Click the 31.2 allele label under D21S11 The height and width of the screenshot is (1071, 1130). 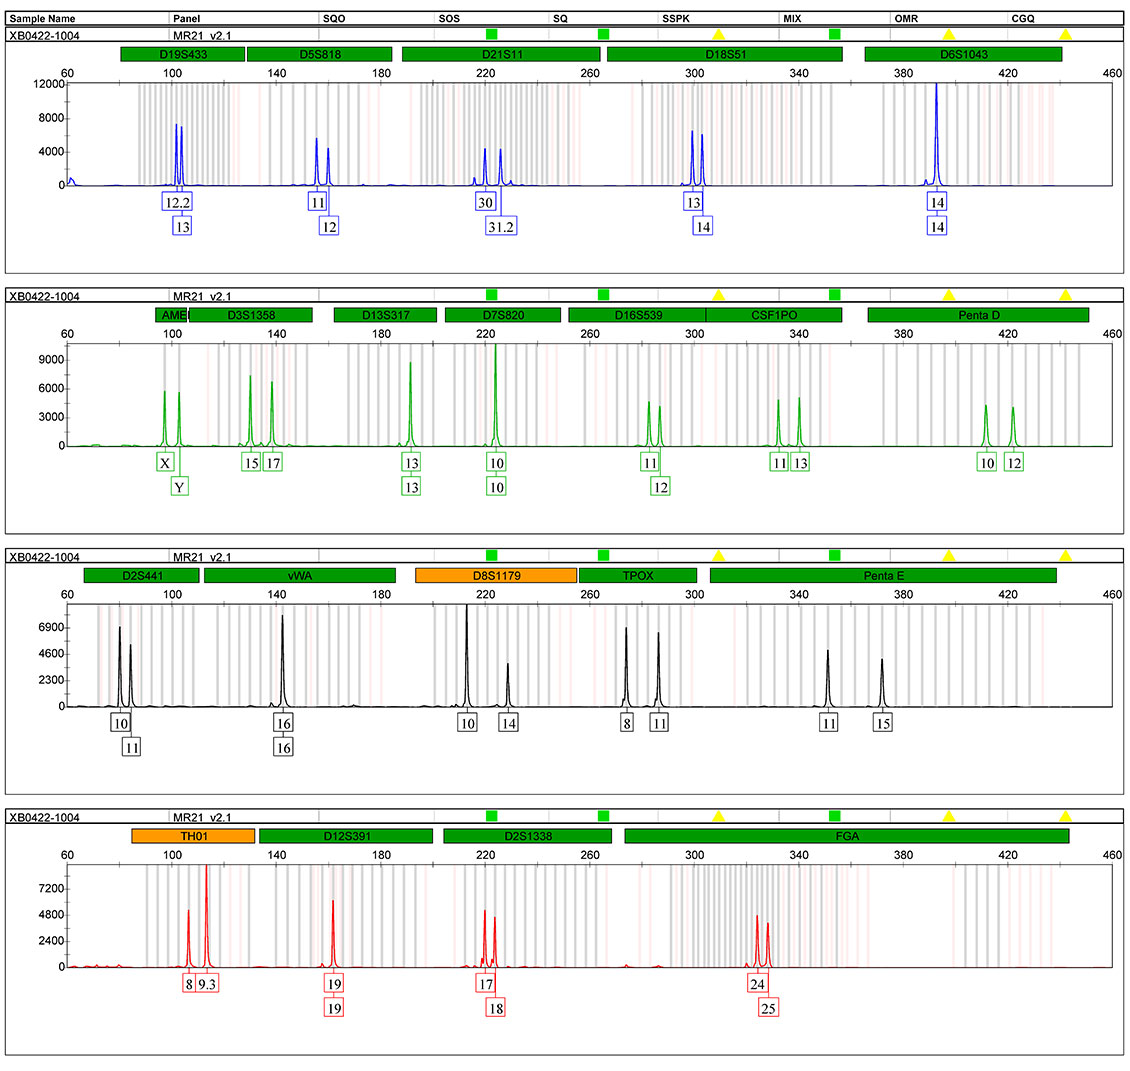tap(501, 227)
